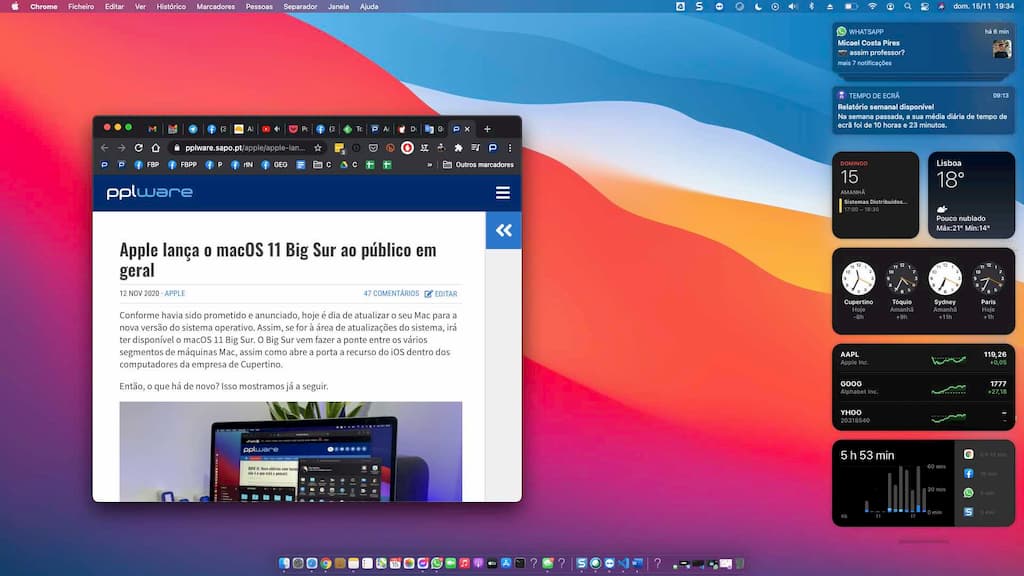
Task: Go forward in Chrome history
Action: point(121,148)
